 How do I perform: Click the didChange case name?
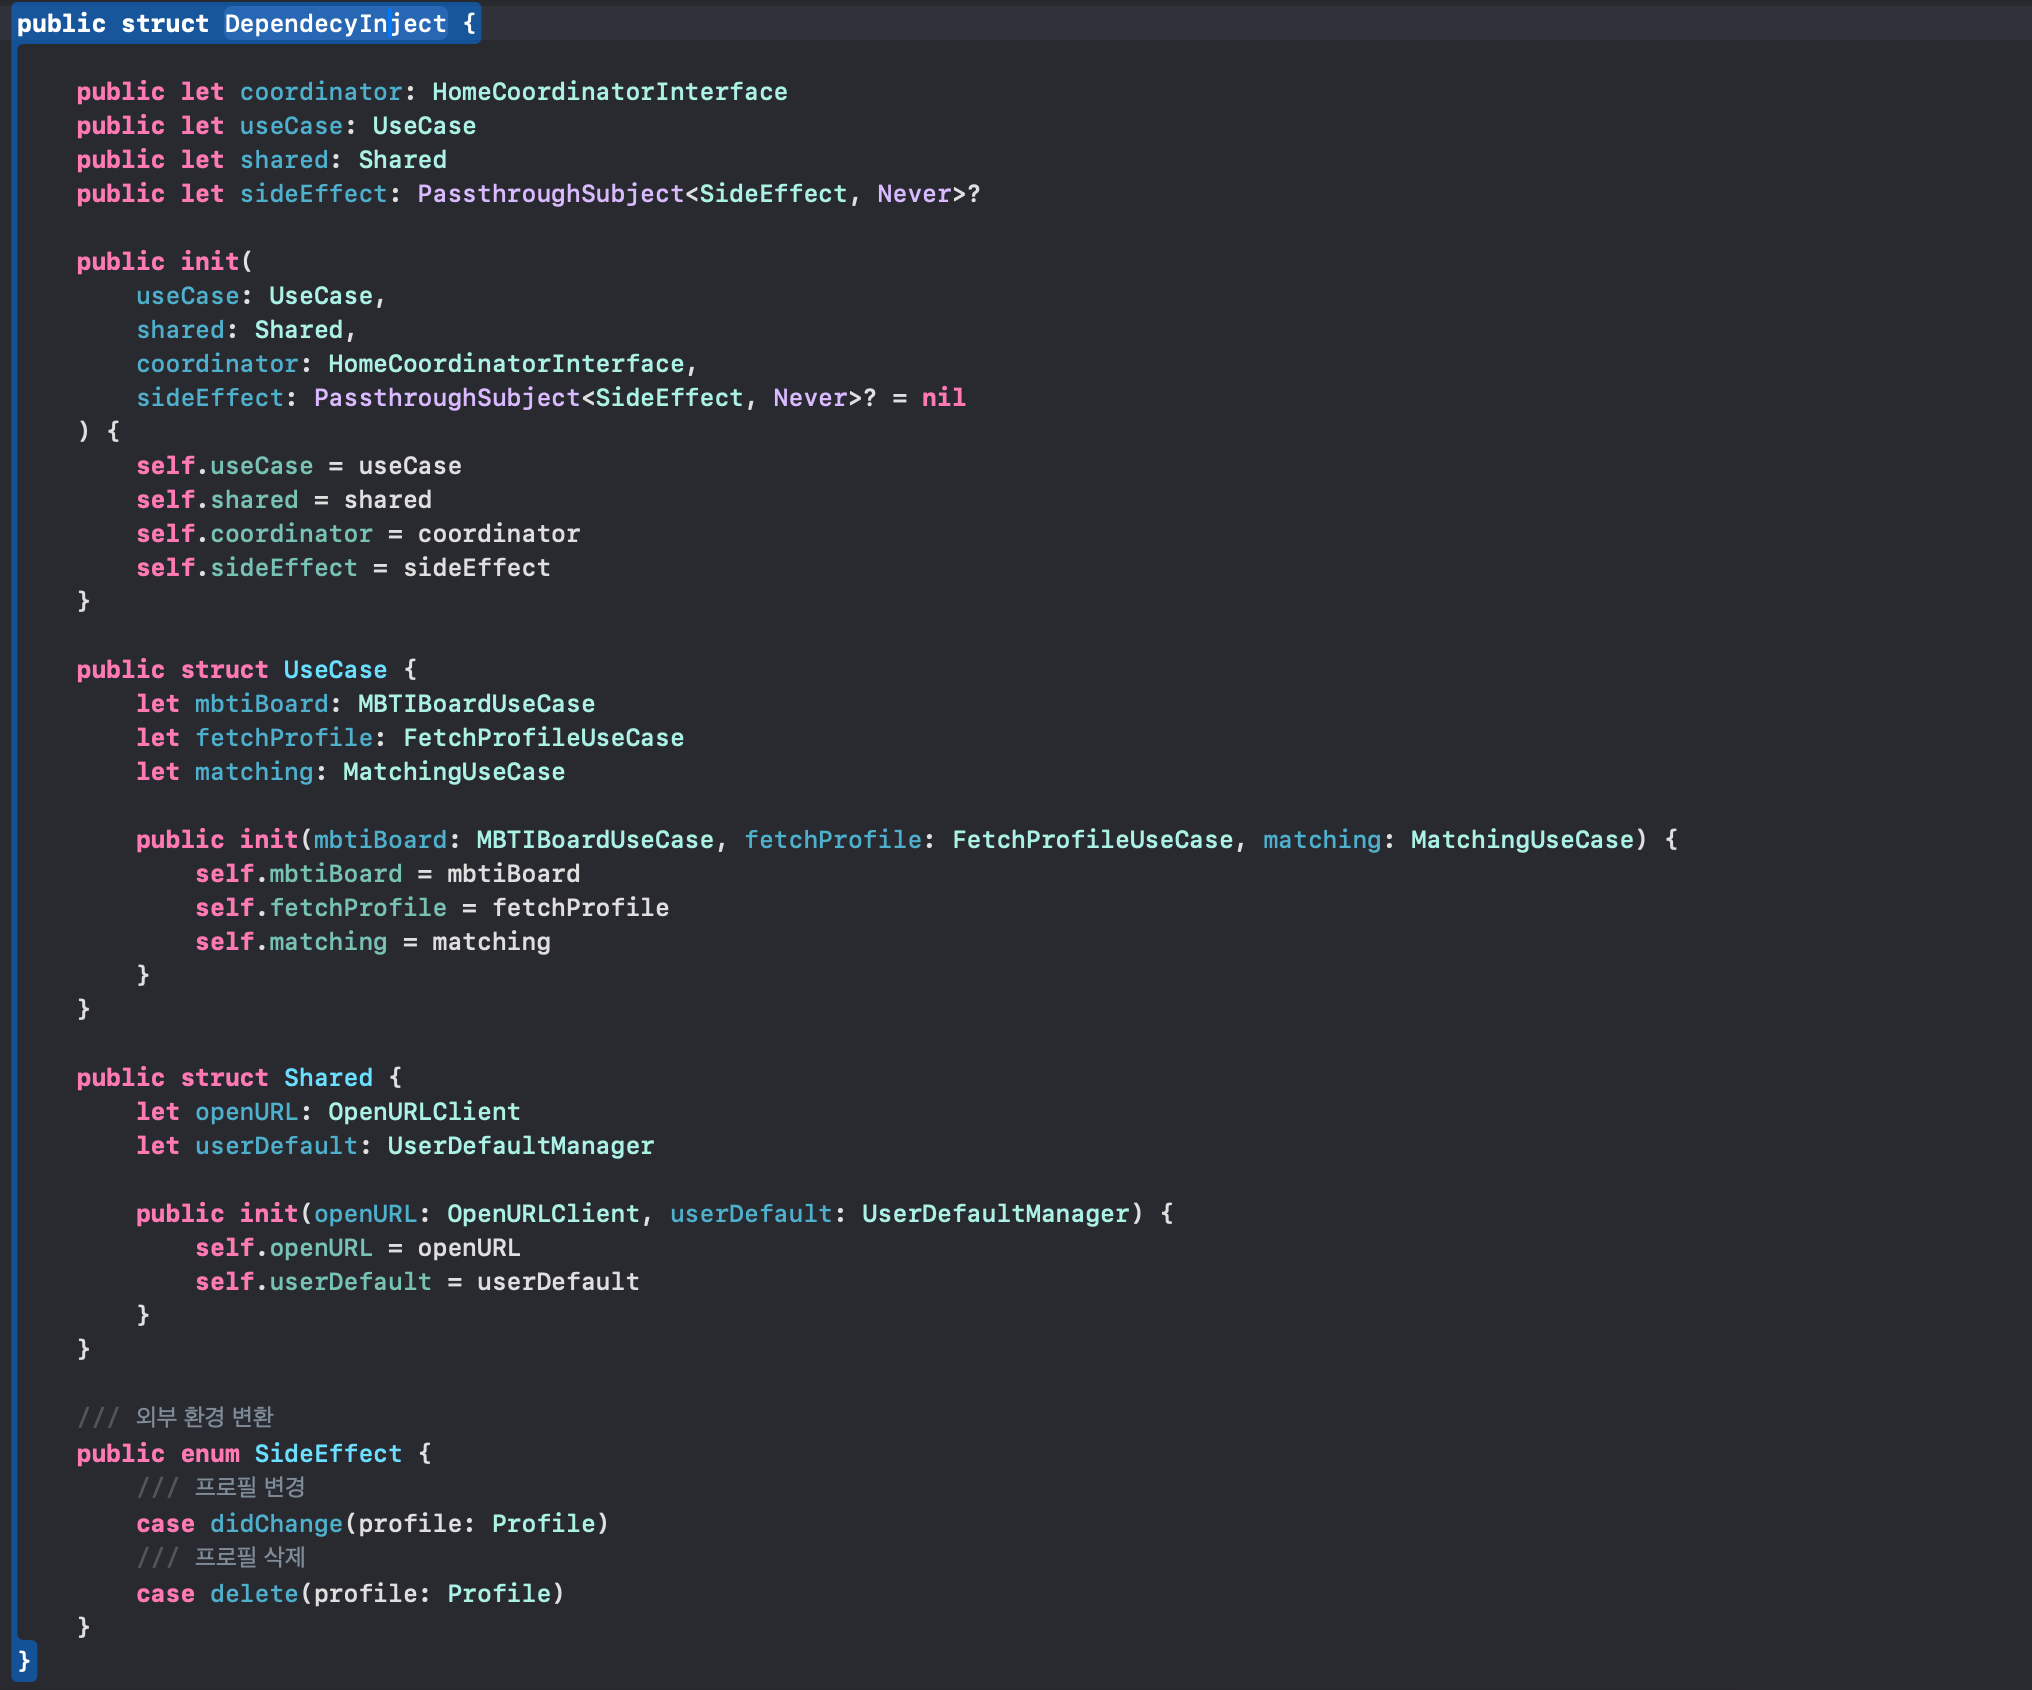click(x=276, y=1524)
